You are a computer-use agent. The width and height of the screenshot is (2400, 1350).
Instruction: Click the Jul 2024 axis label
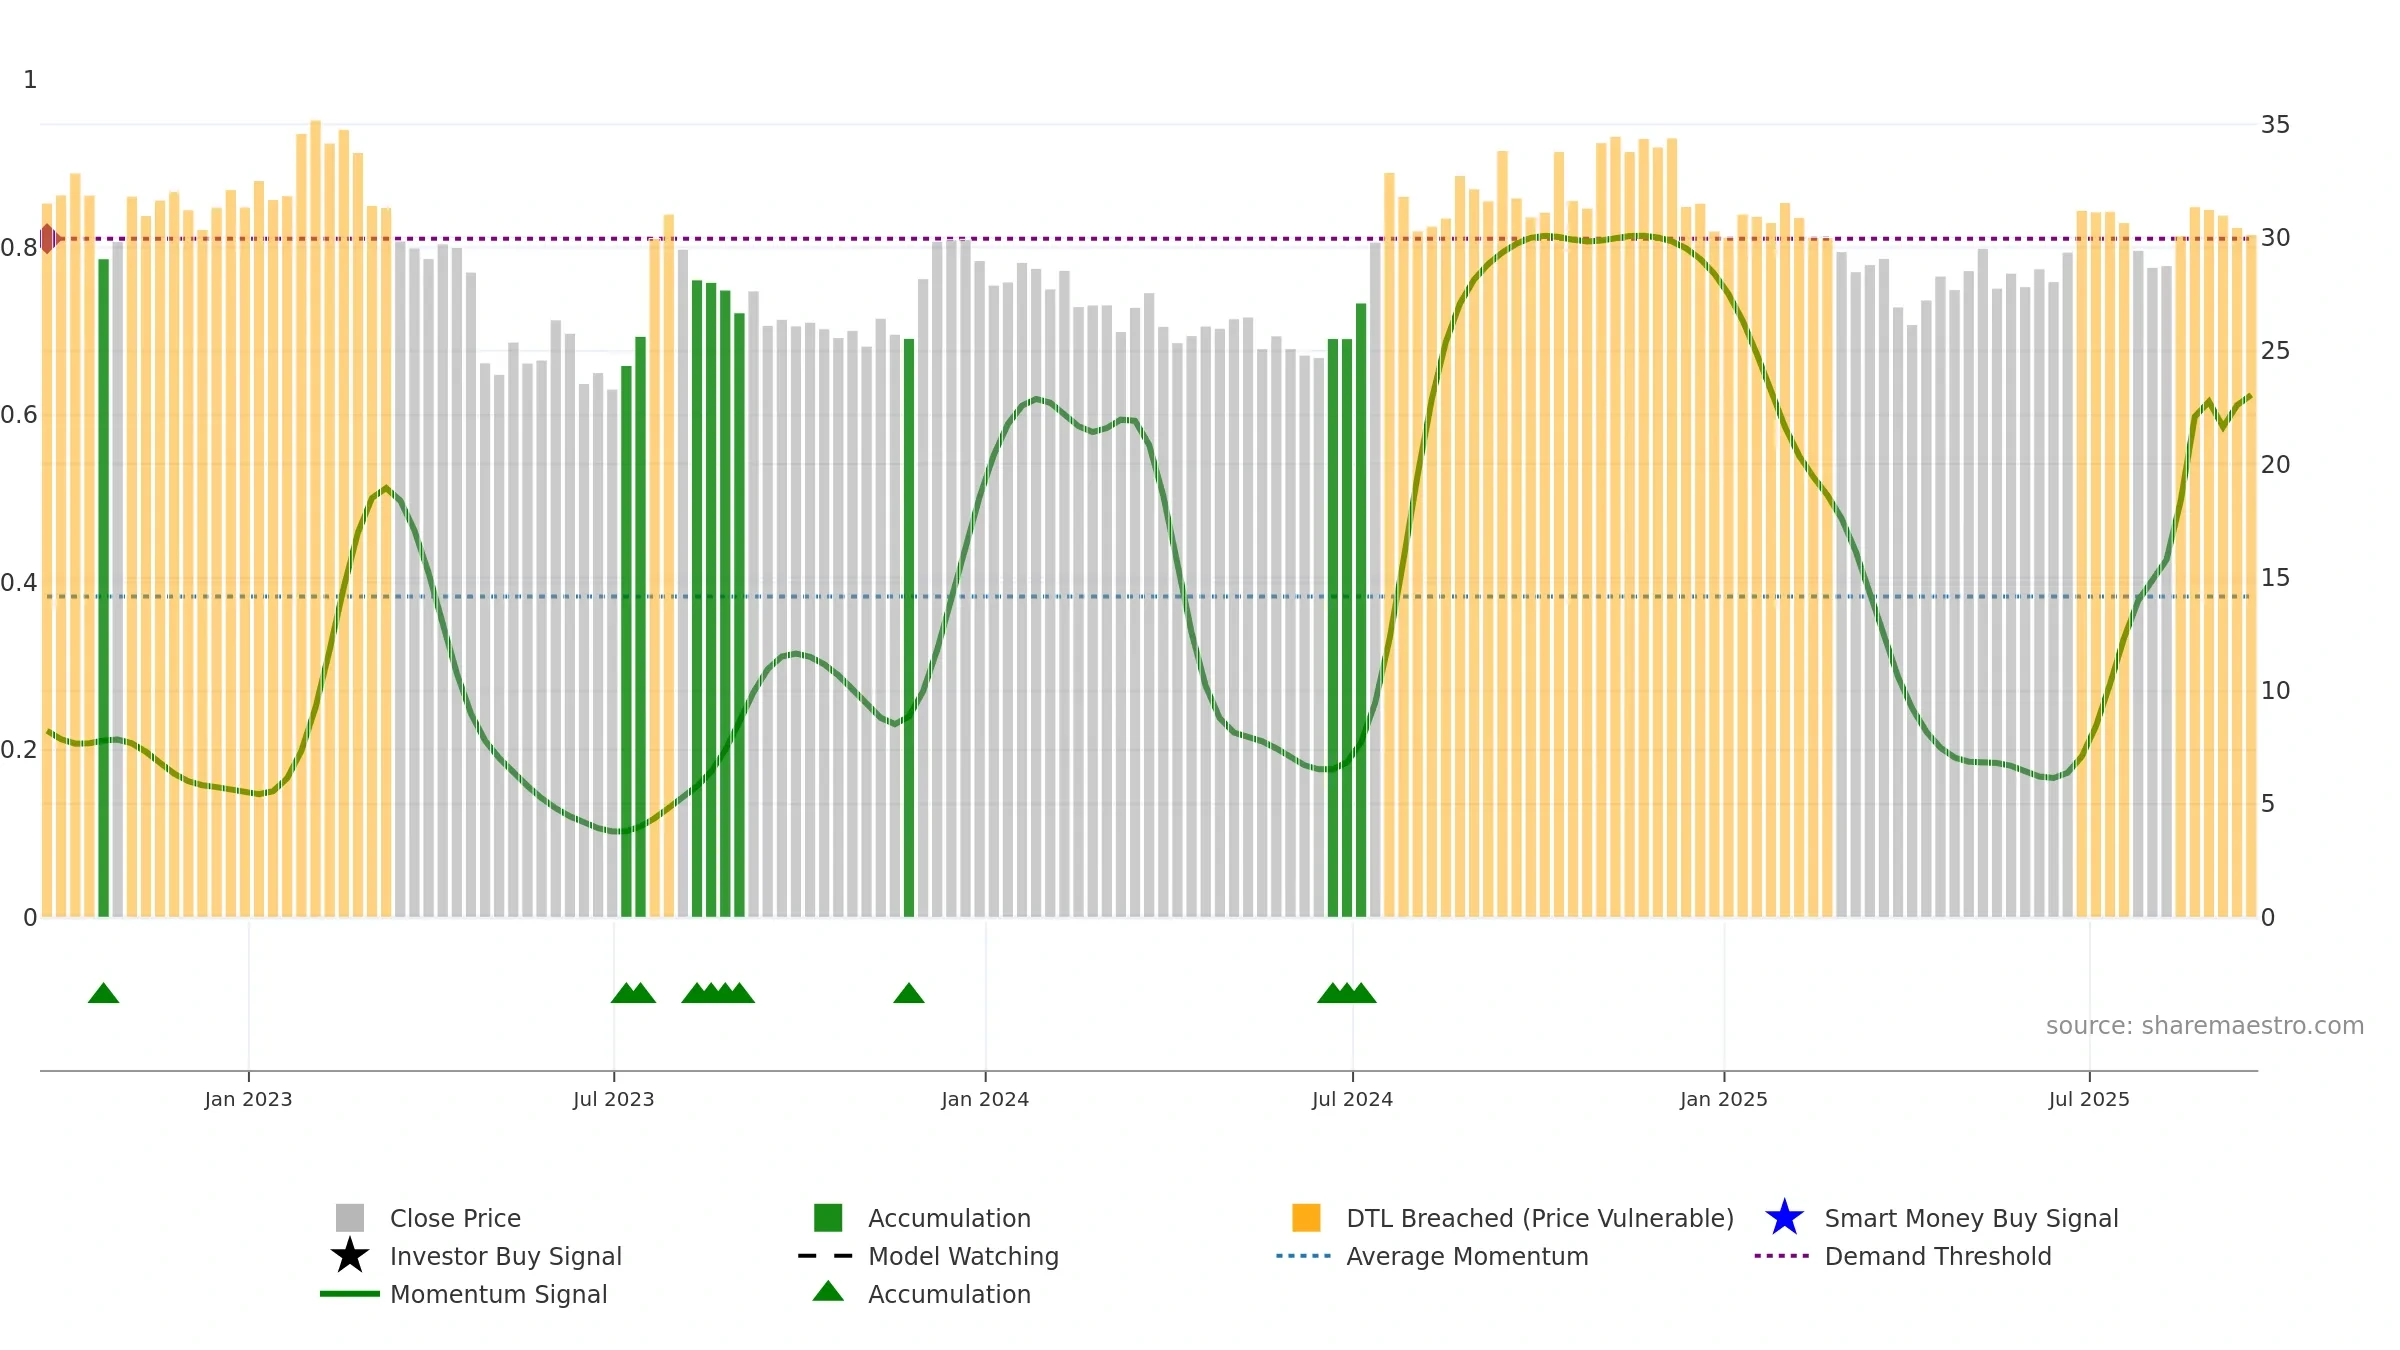1352,1099
